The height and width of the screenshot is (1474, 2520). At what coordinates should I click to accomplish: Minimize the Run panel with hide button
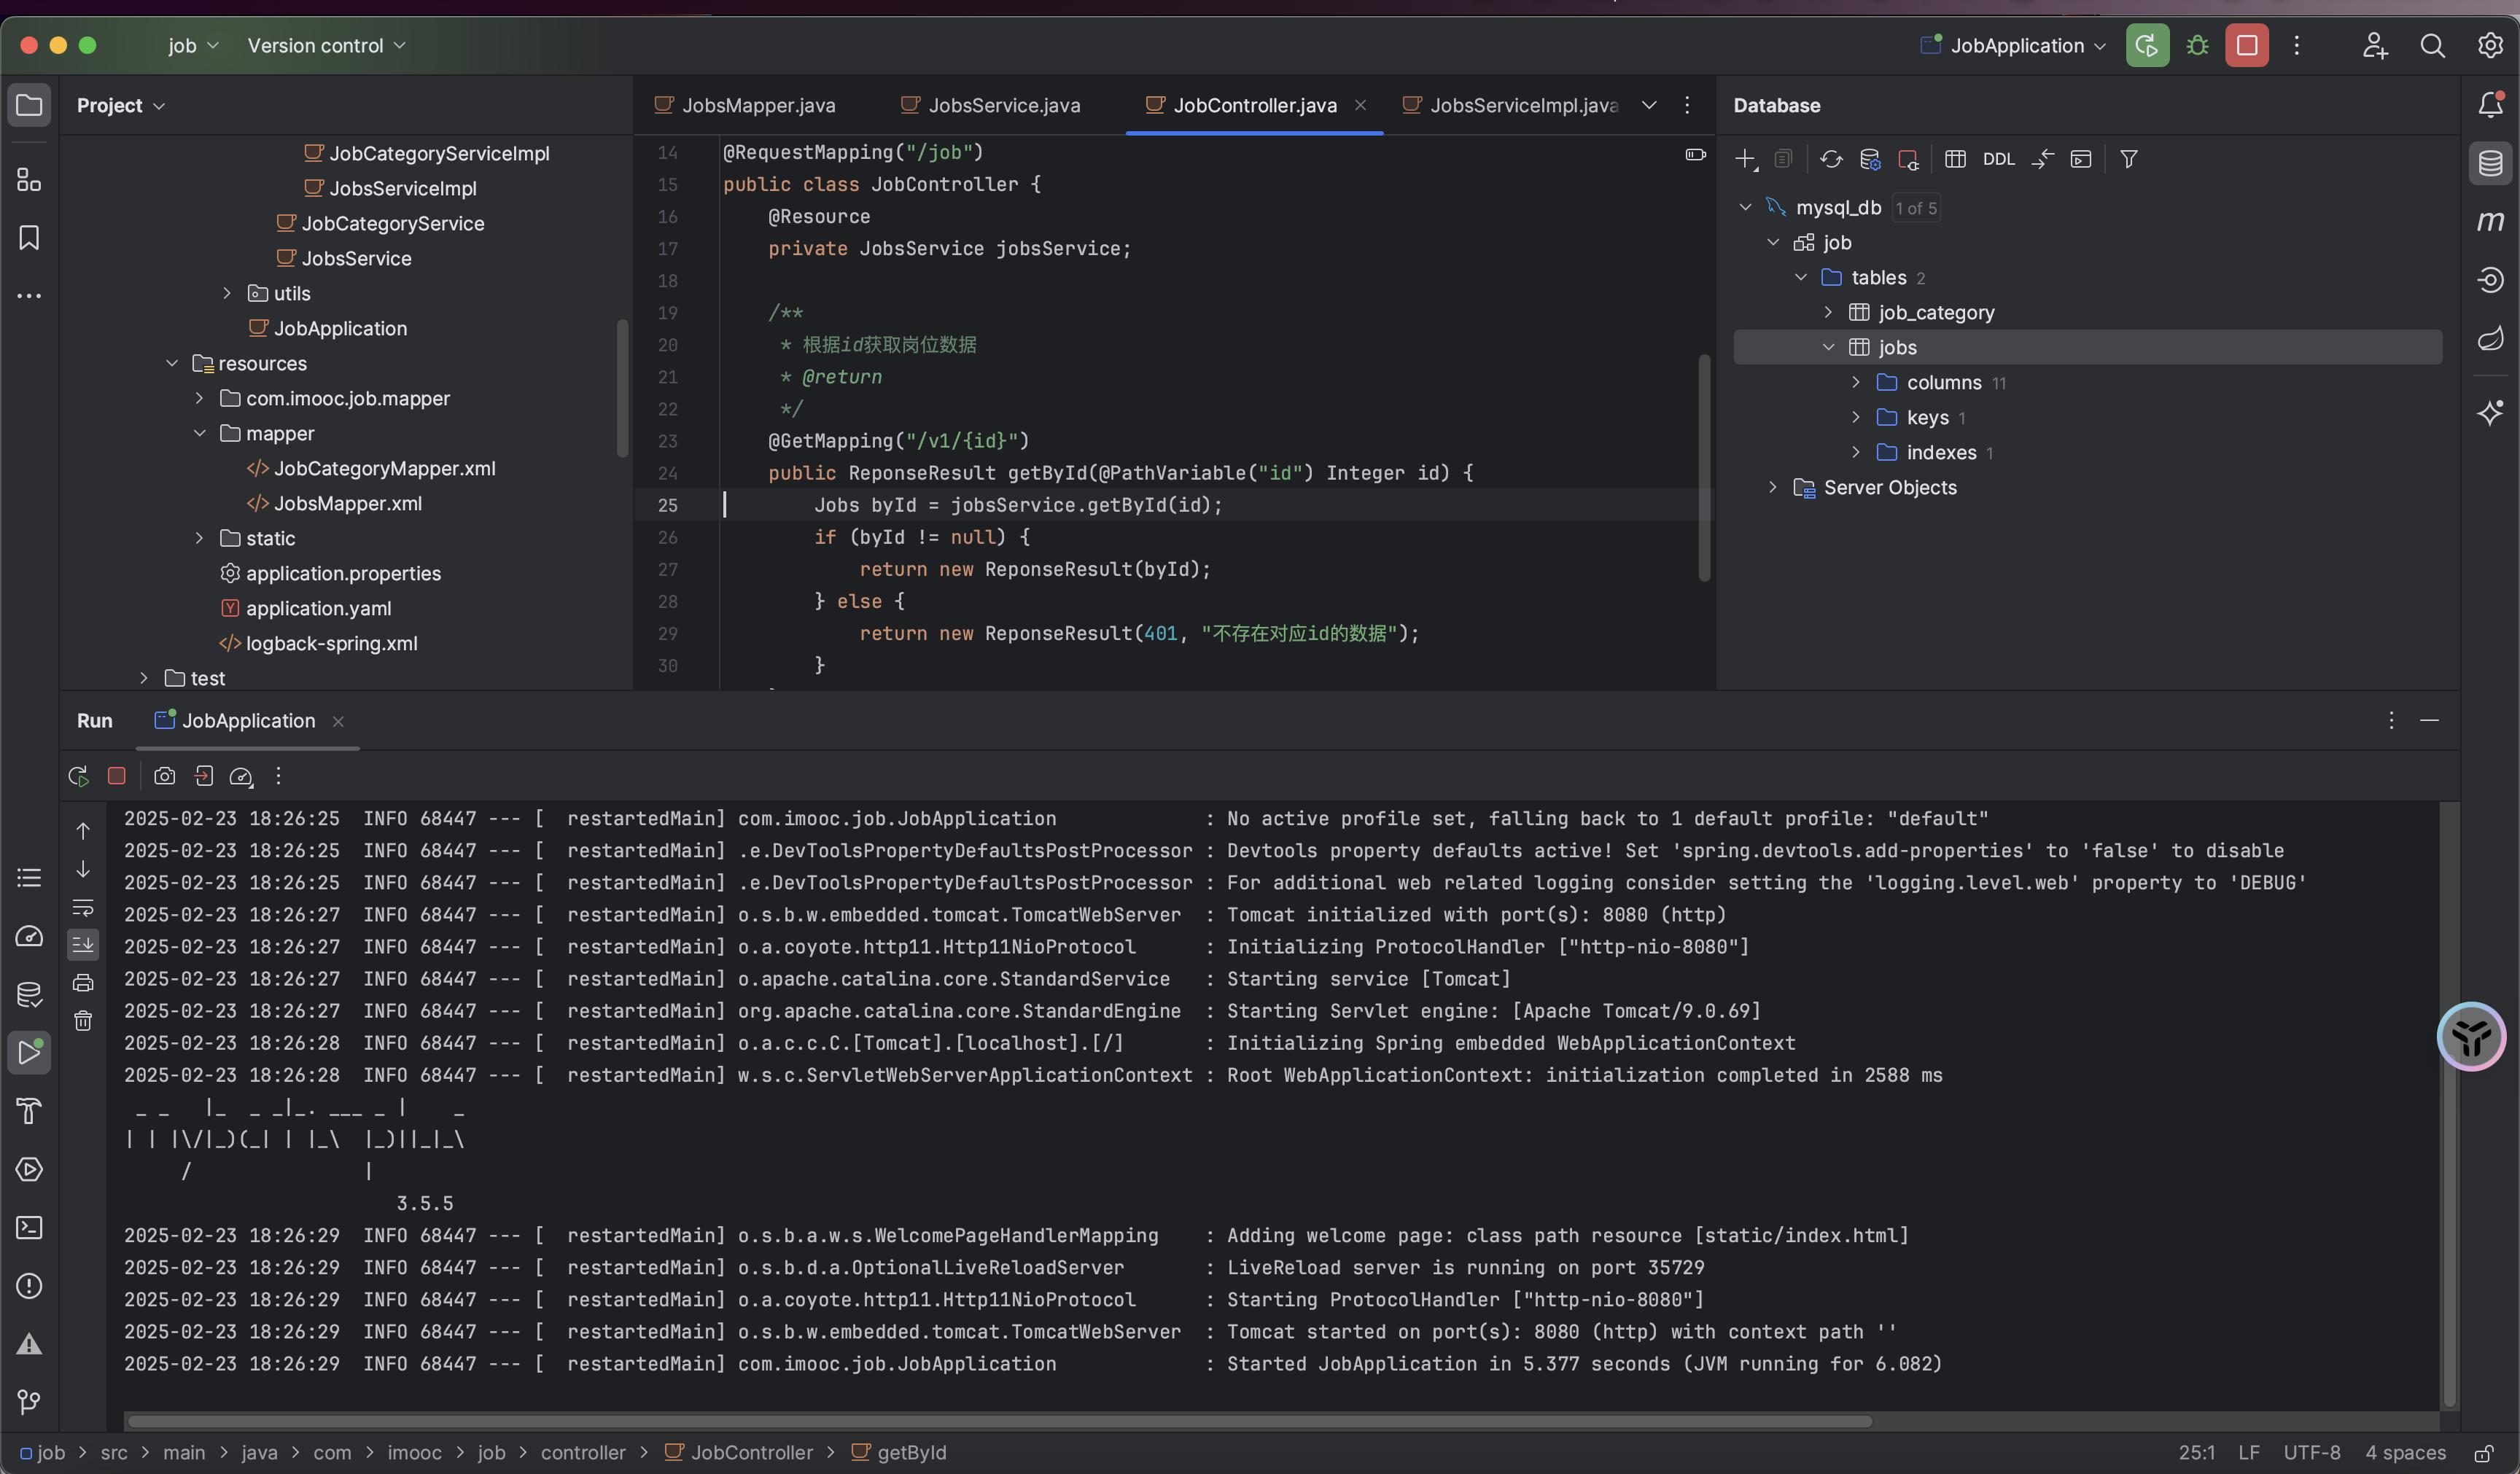pos(2429,721)
